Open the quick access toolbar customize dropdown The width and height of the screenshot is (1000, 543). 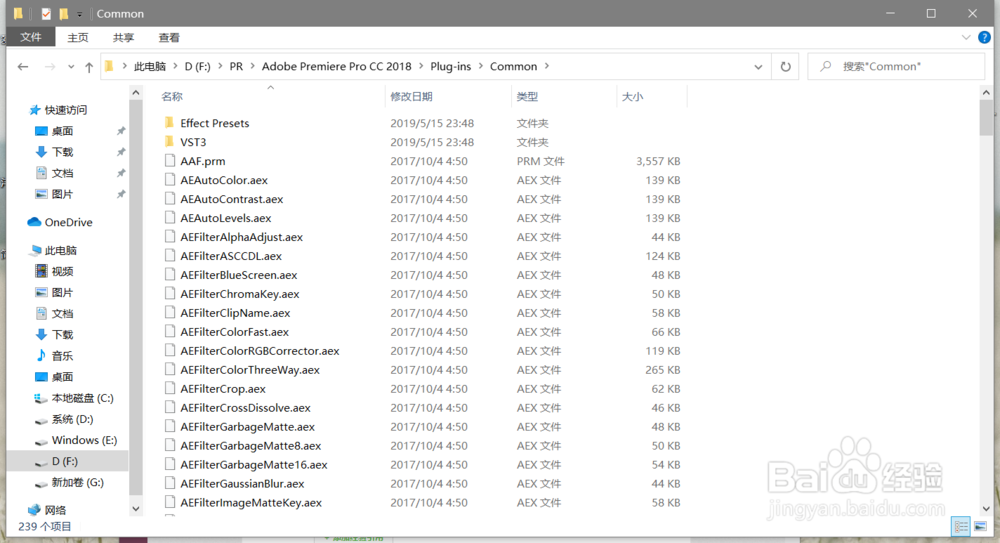pyautogui.click(x=80, y=13)
